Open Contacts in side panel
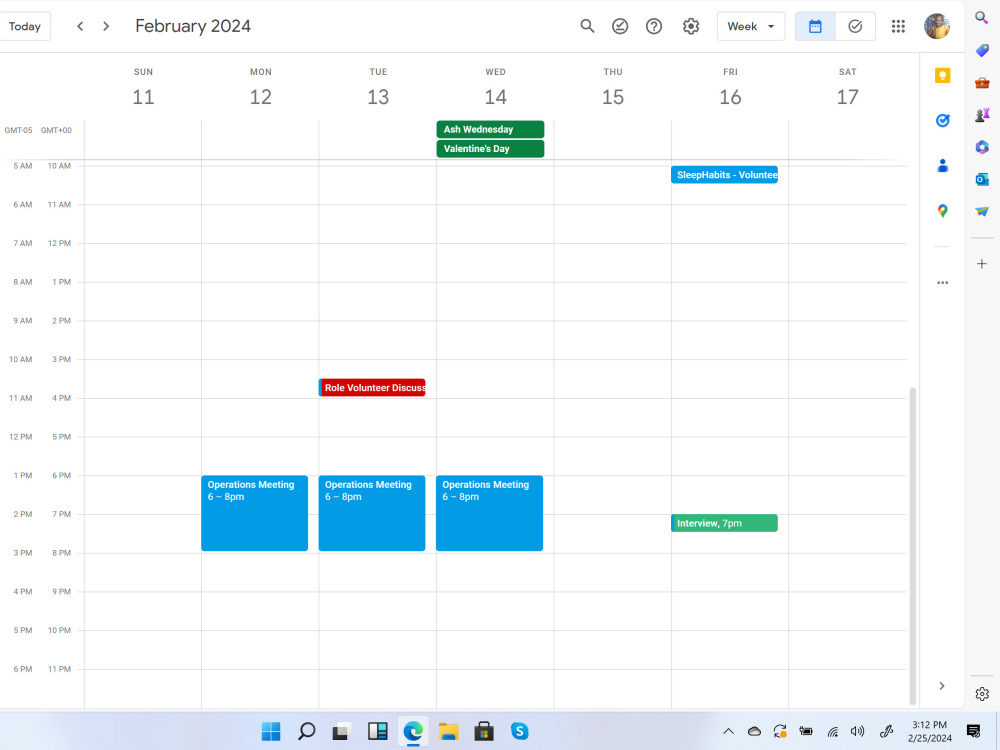 (x=943, y=166)
